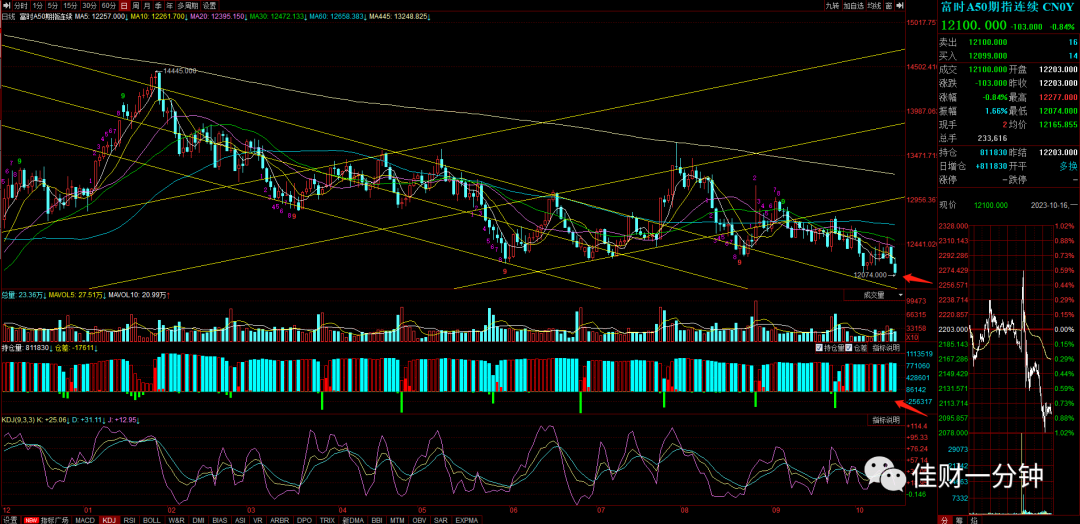Click the MA5: 12257.000 label

click(x=102, y=16)
